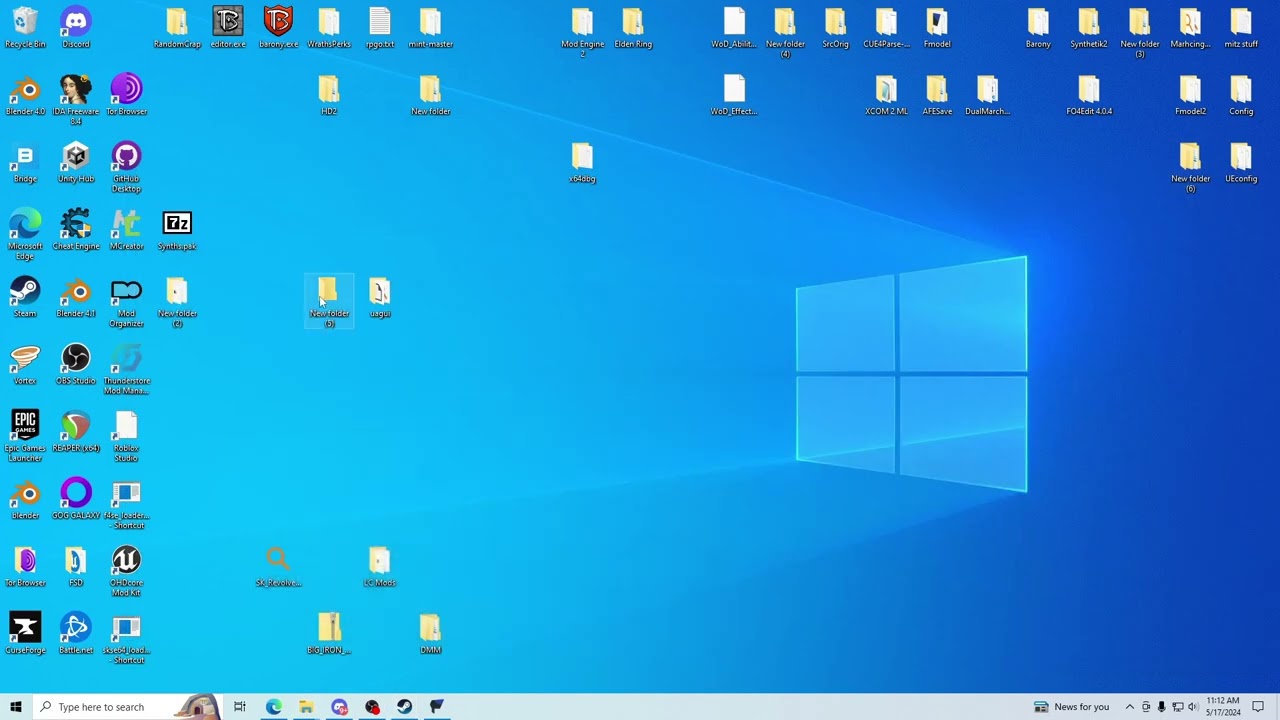The width and height of the screenshot is (1280, 720).
Task: Select the MCreator shortcut
Action: (x=126, y=231)
